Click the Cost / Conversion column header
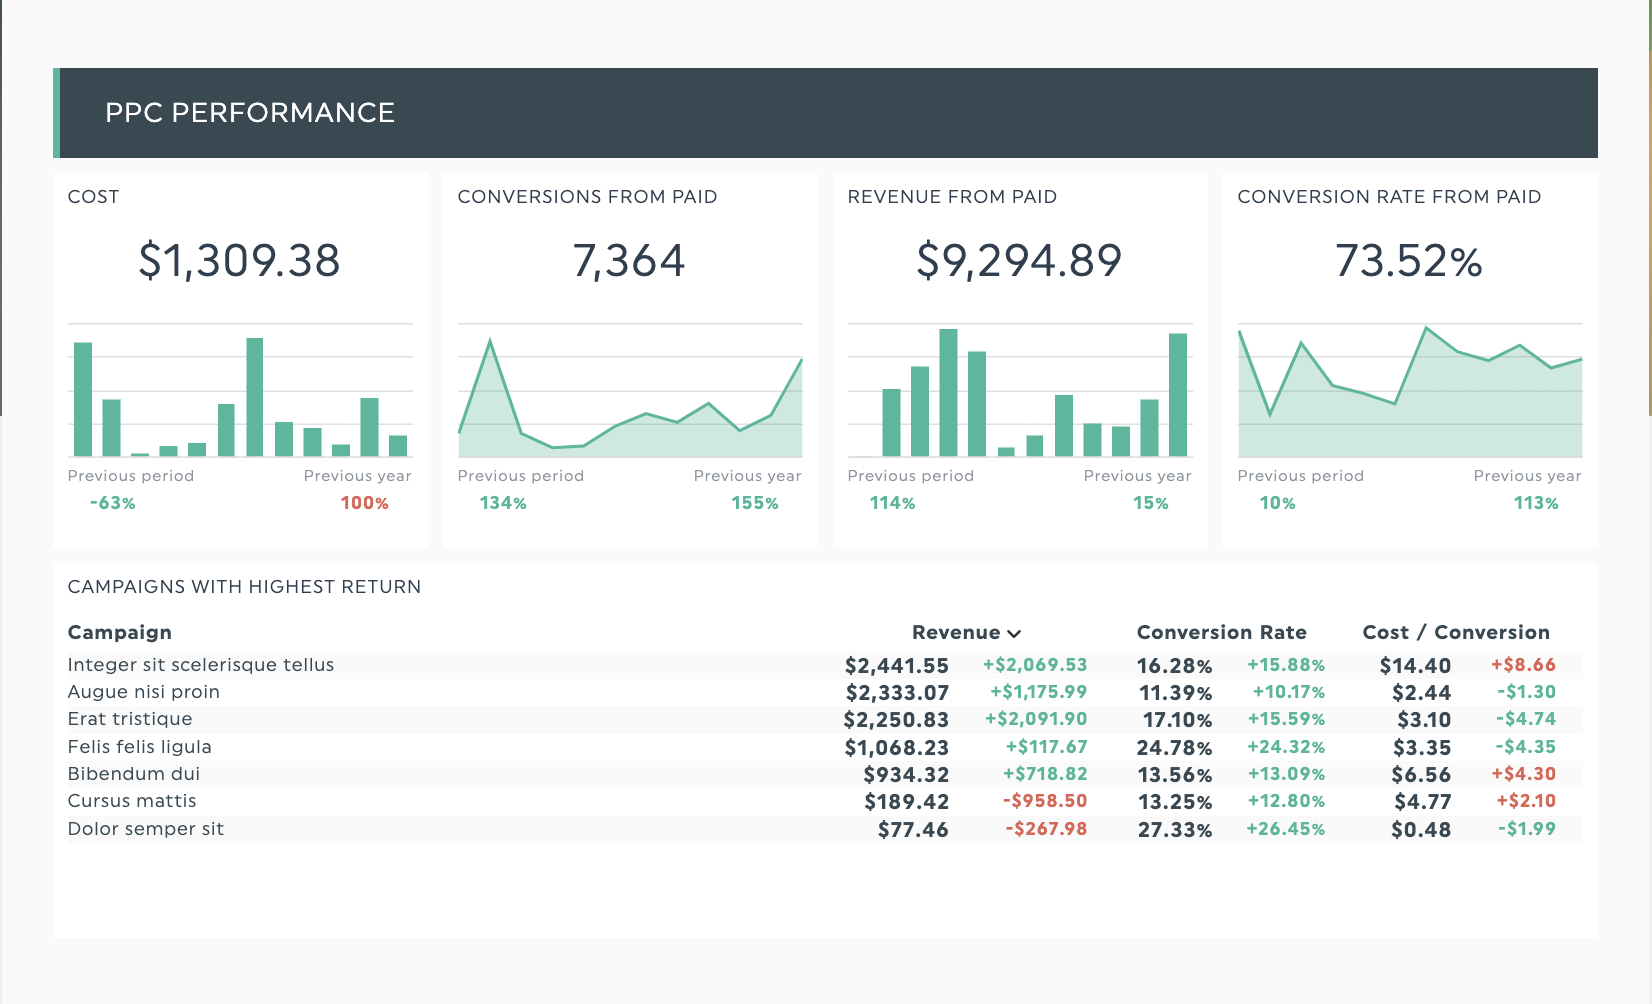Viewport: 1652px width, 1004px height. 1456,632
